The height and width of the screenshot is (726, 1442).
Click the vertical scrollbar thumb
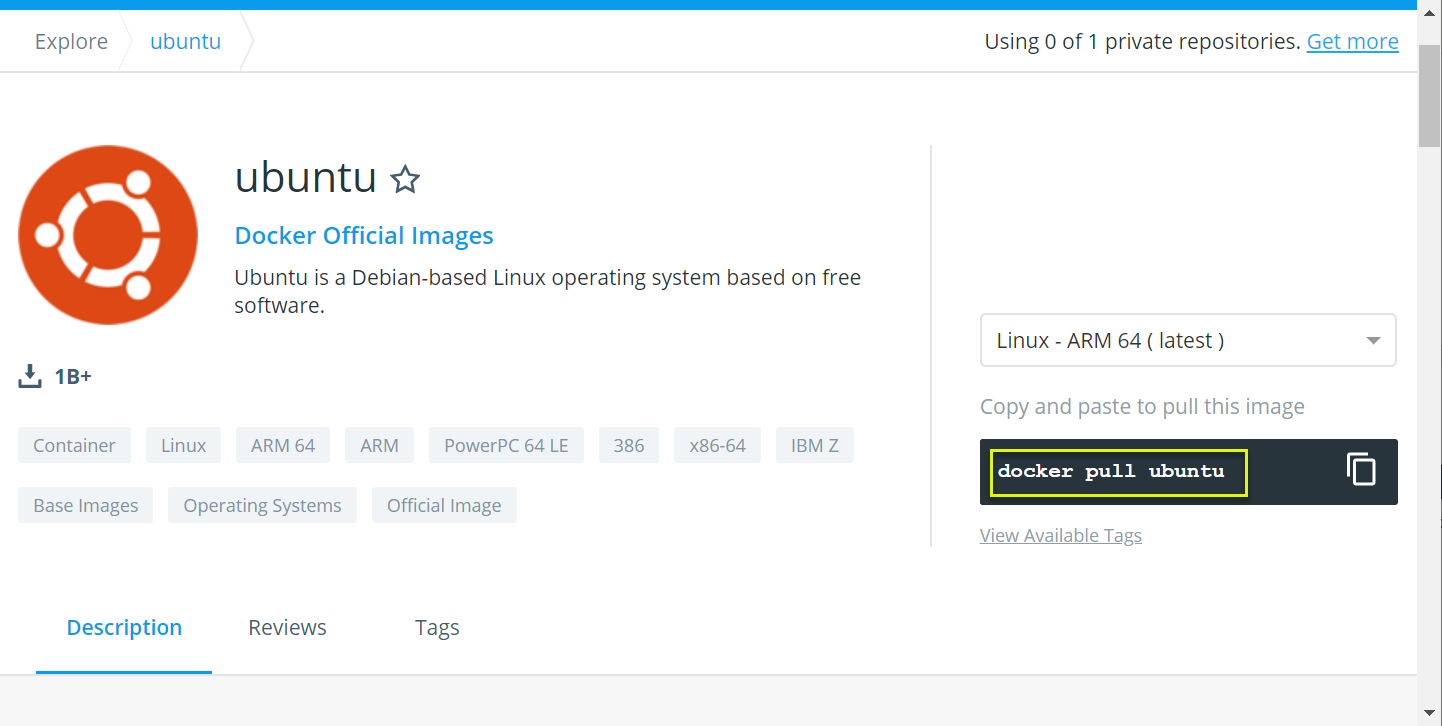1429,95
